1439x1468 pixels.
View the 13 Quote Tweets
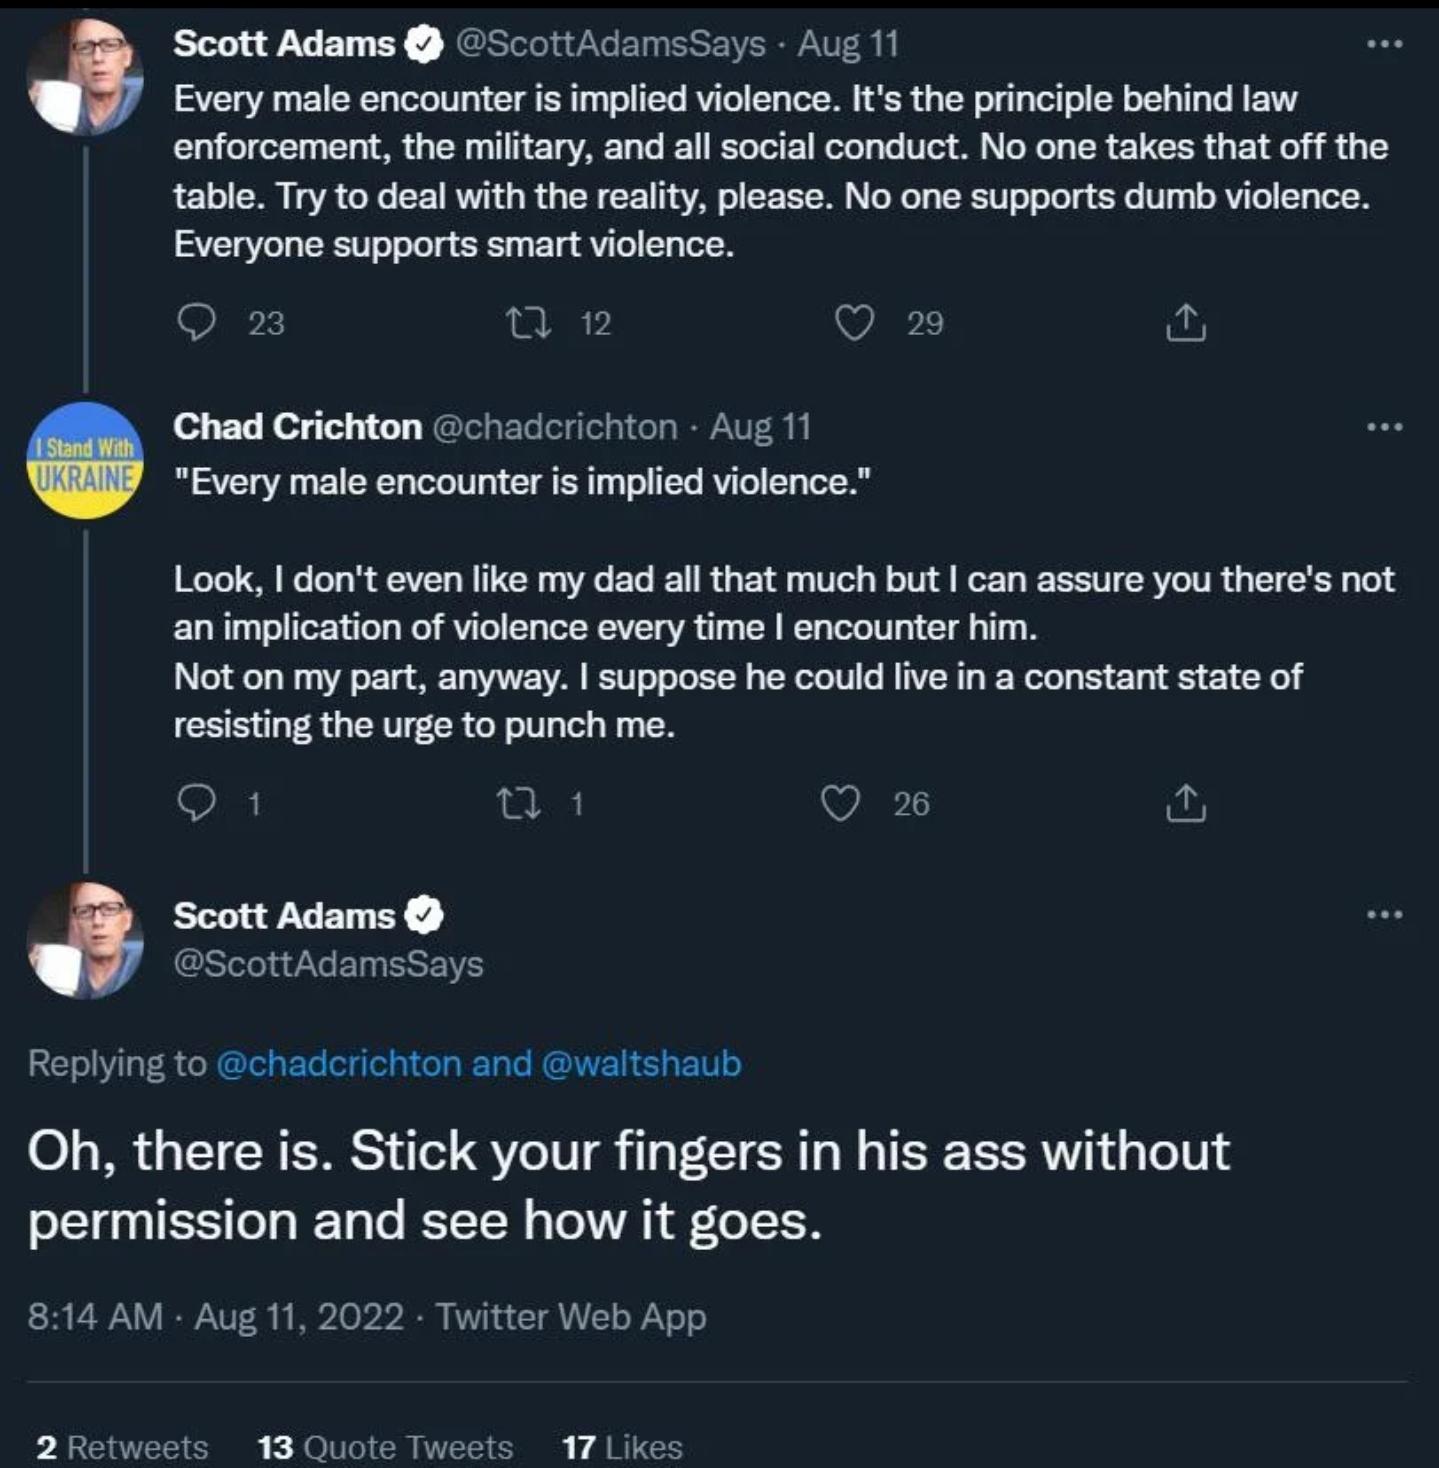point(385,1447)
